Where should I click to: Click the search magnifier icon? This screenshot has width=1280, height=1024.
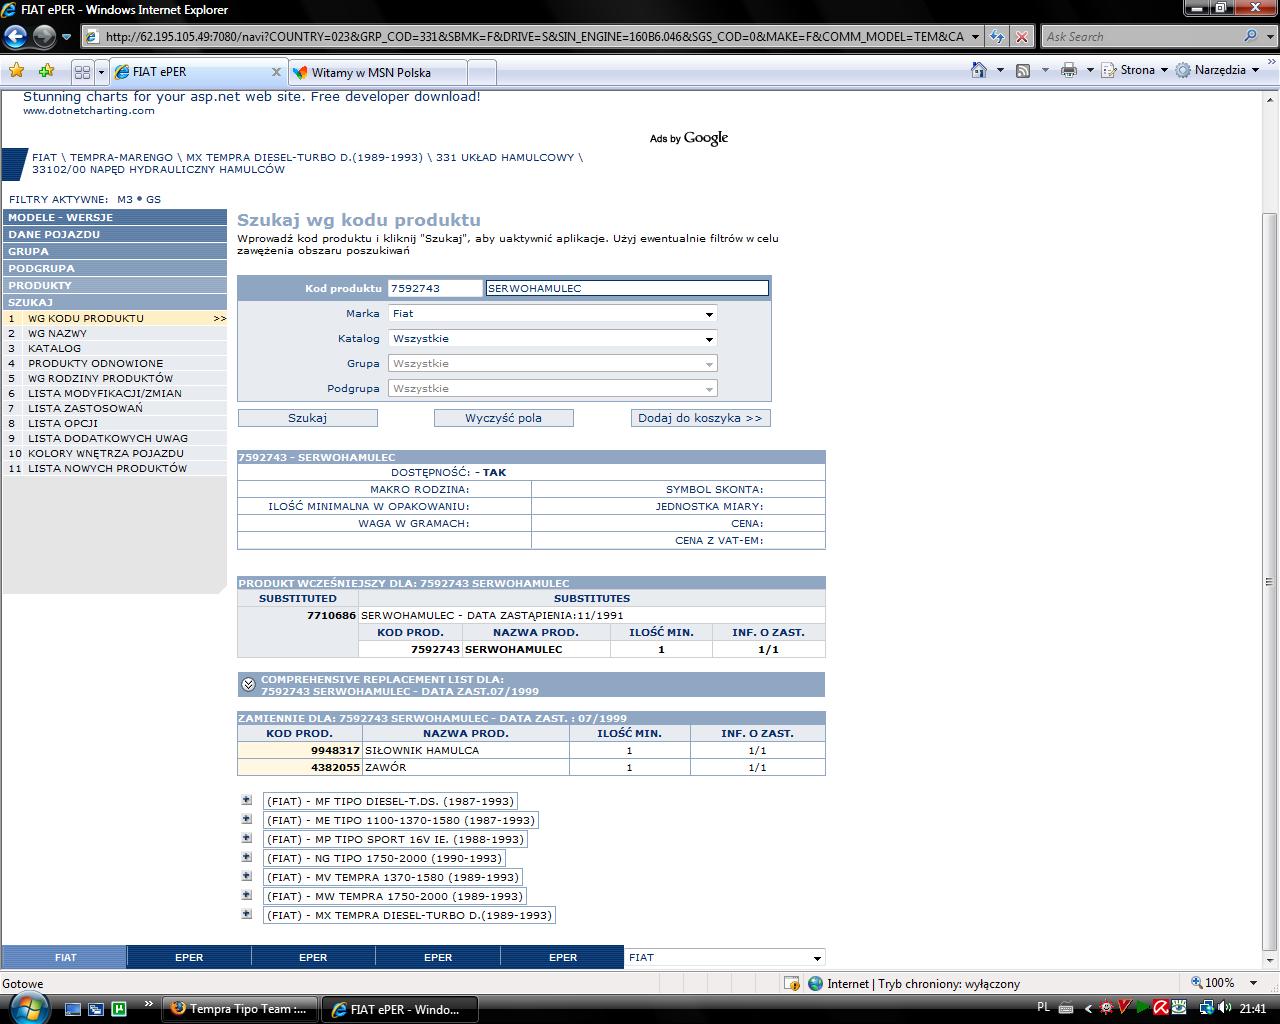pos(1251,36)
